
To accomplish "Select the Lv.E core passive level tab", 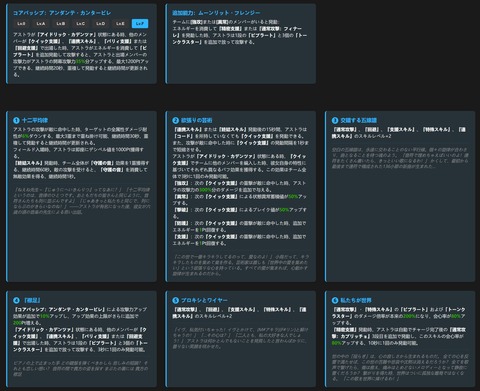I will 120,24.
